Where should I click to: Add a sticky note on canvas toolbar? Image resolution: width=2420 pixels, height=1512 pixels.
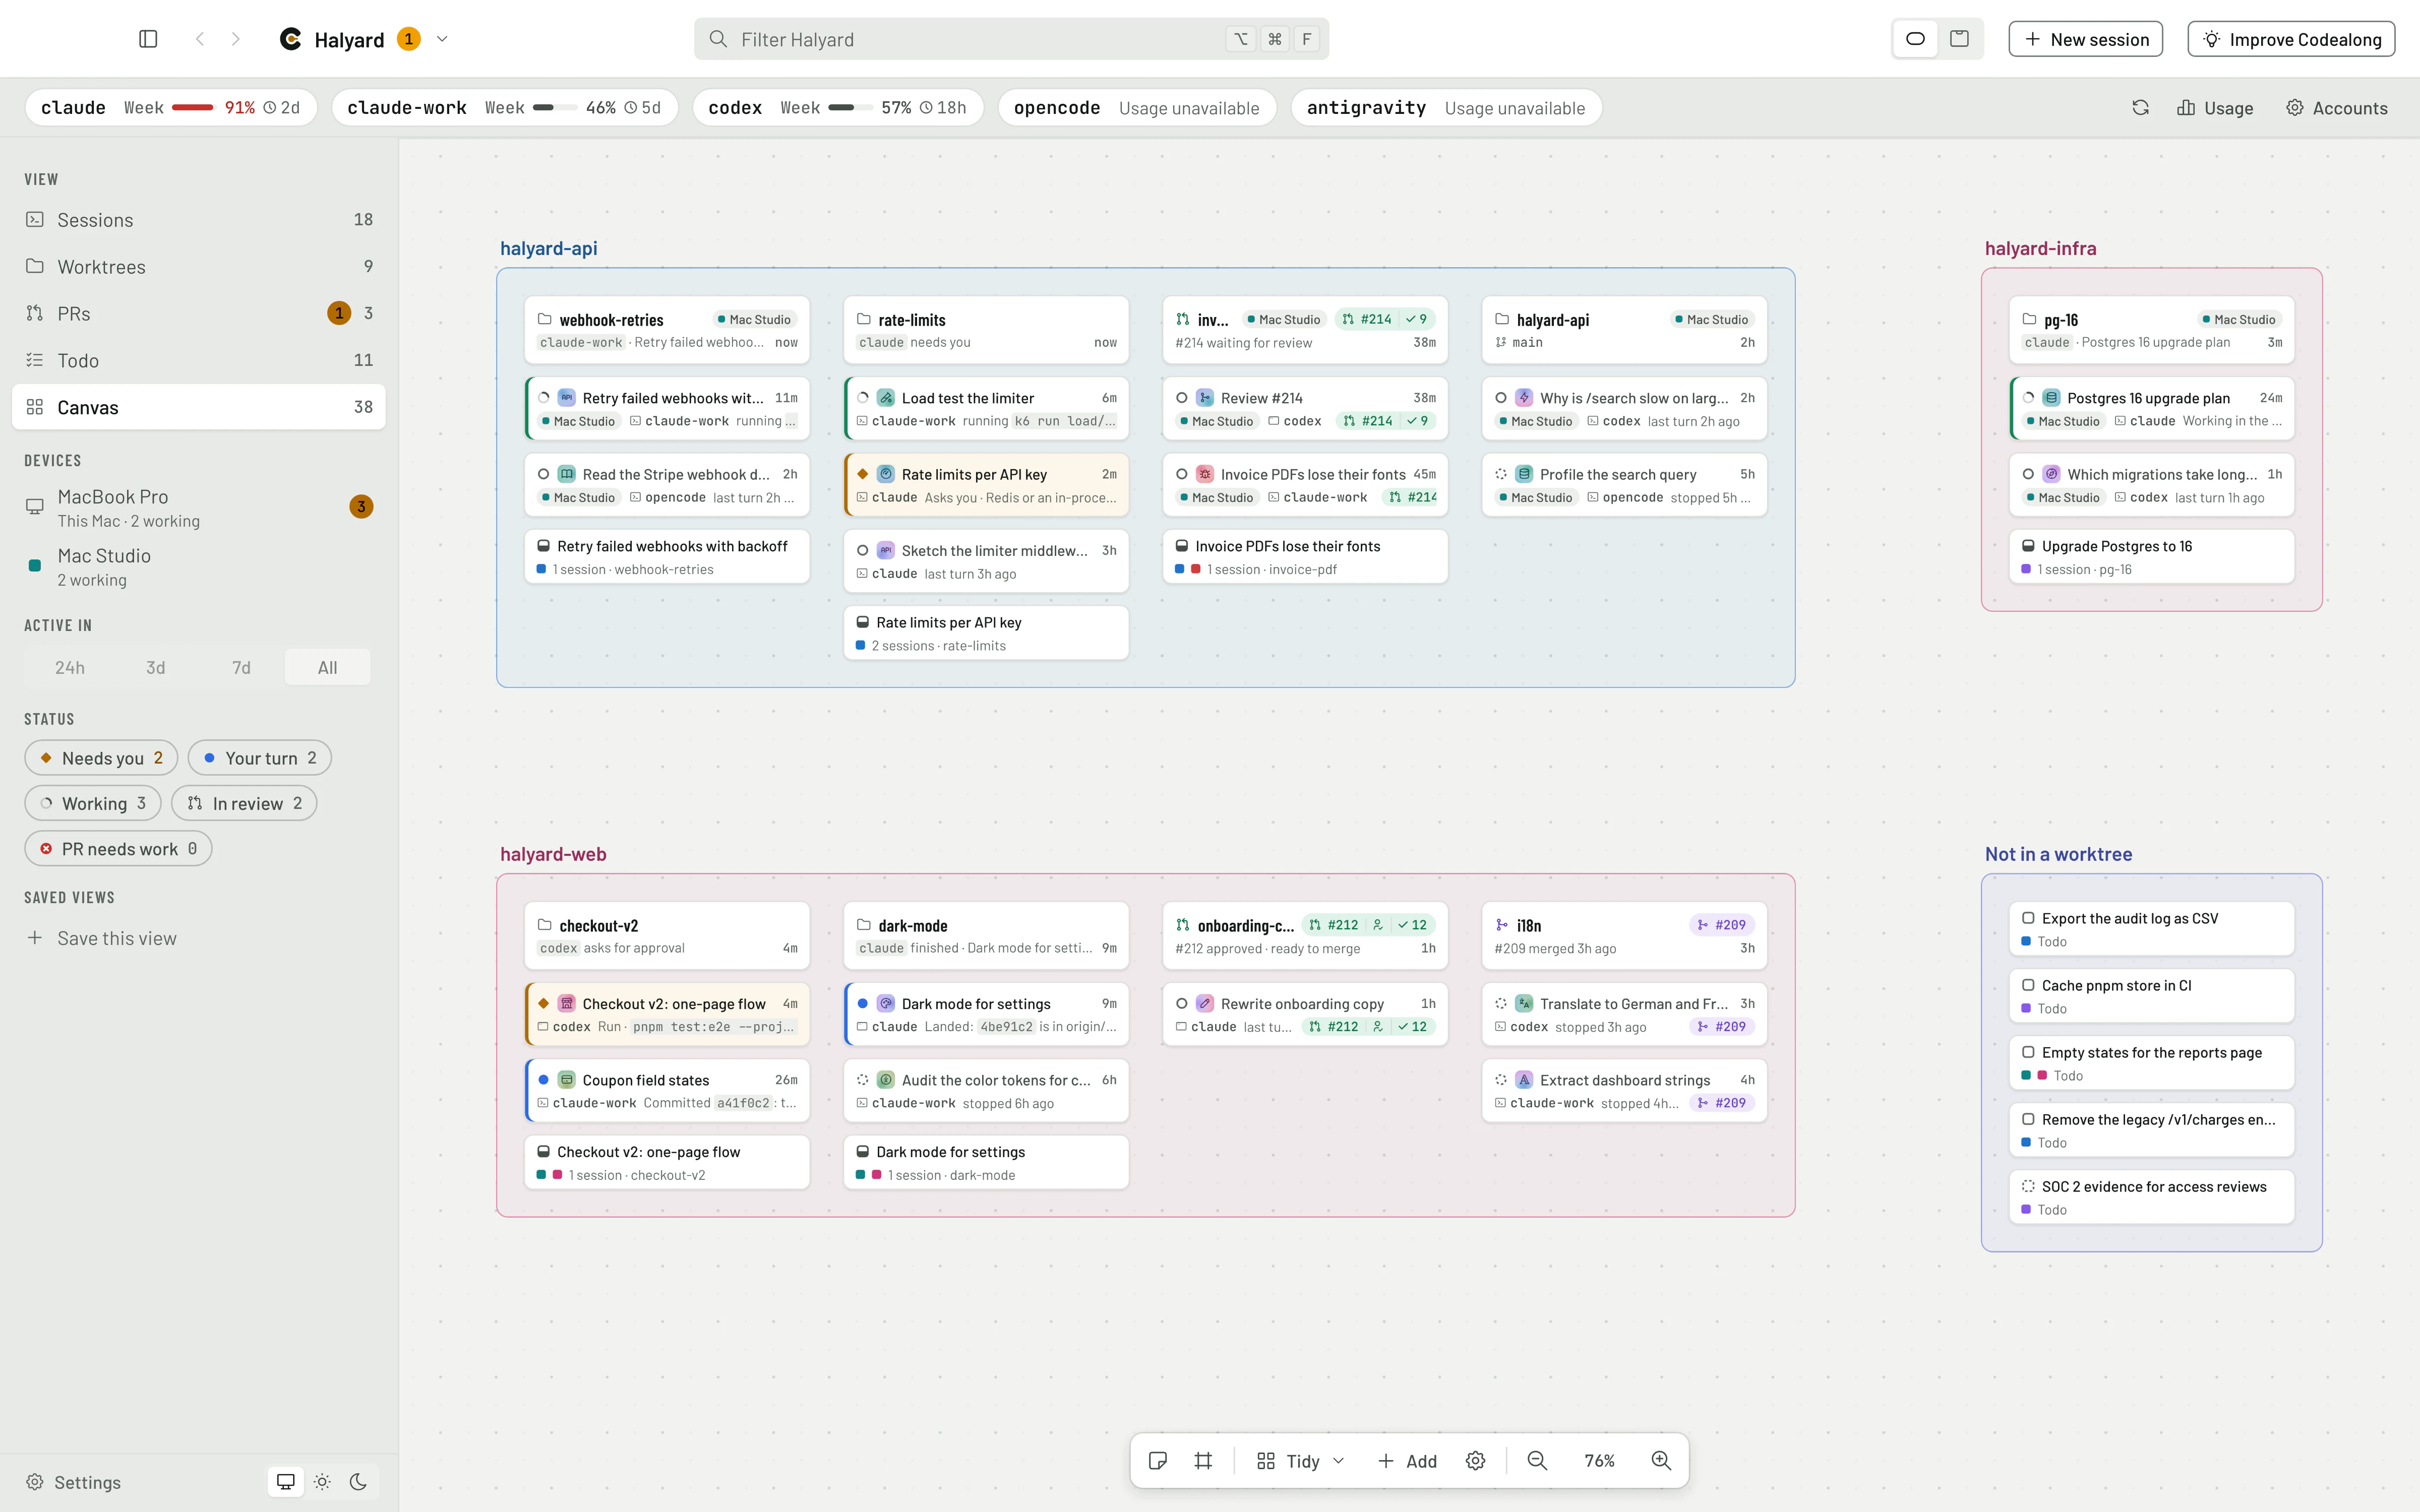click(1158, 1461)
